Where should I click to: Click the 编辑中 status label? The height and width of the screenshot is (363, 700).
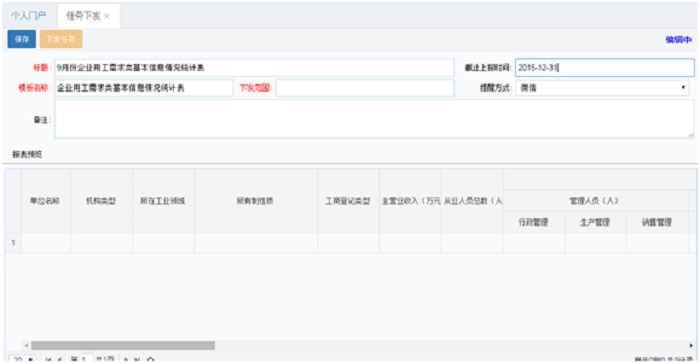[x=679, y=39]
